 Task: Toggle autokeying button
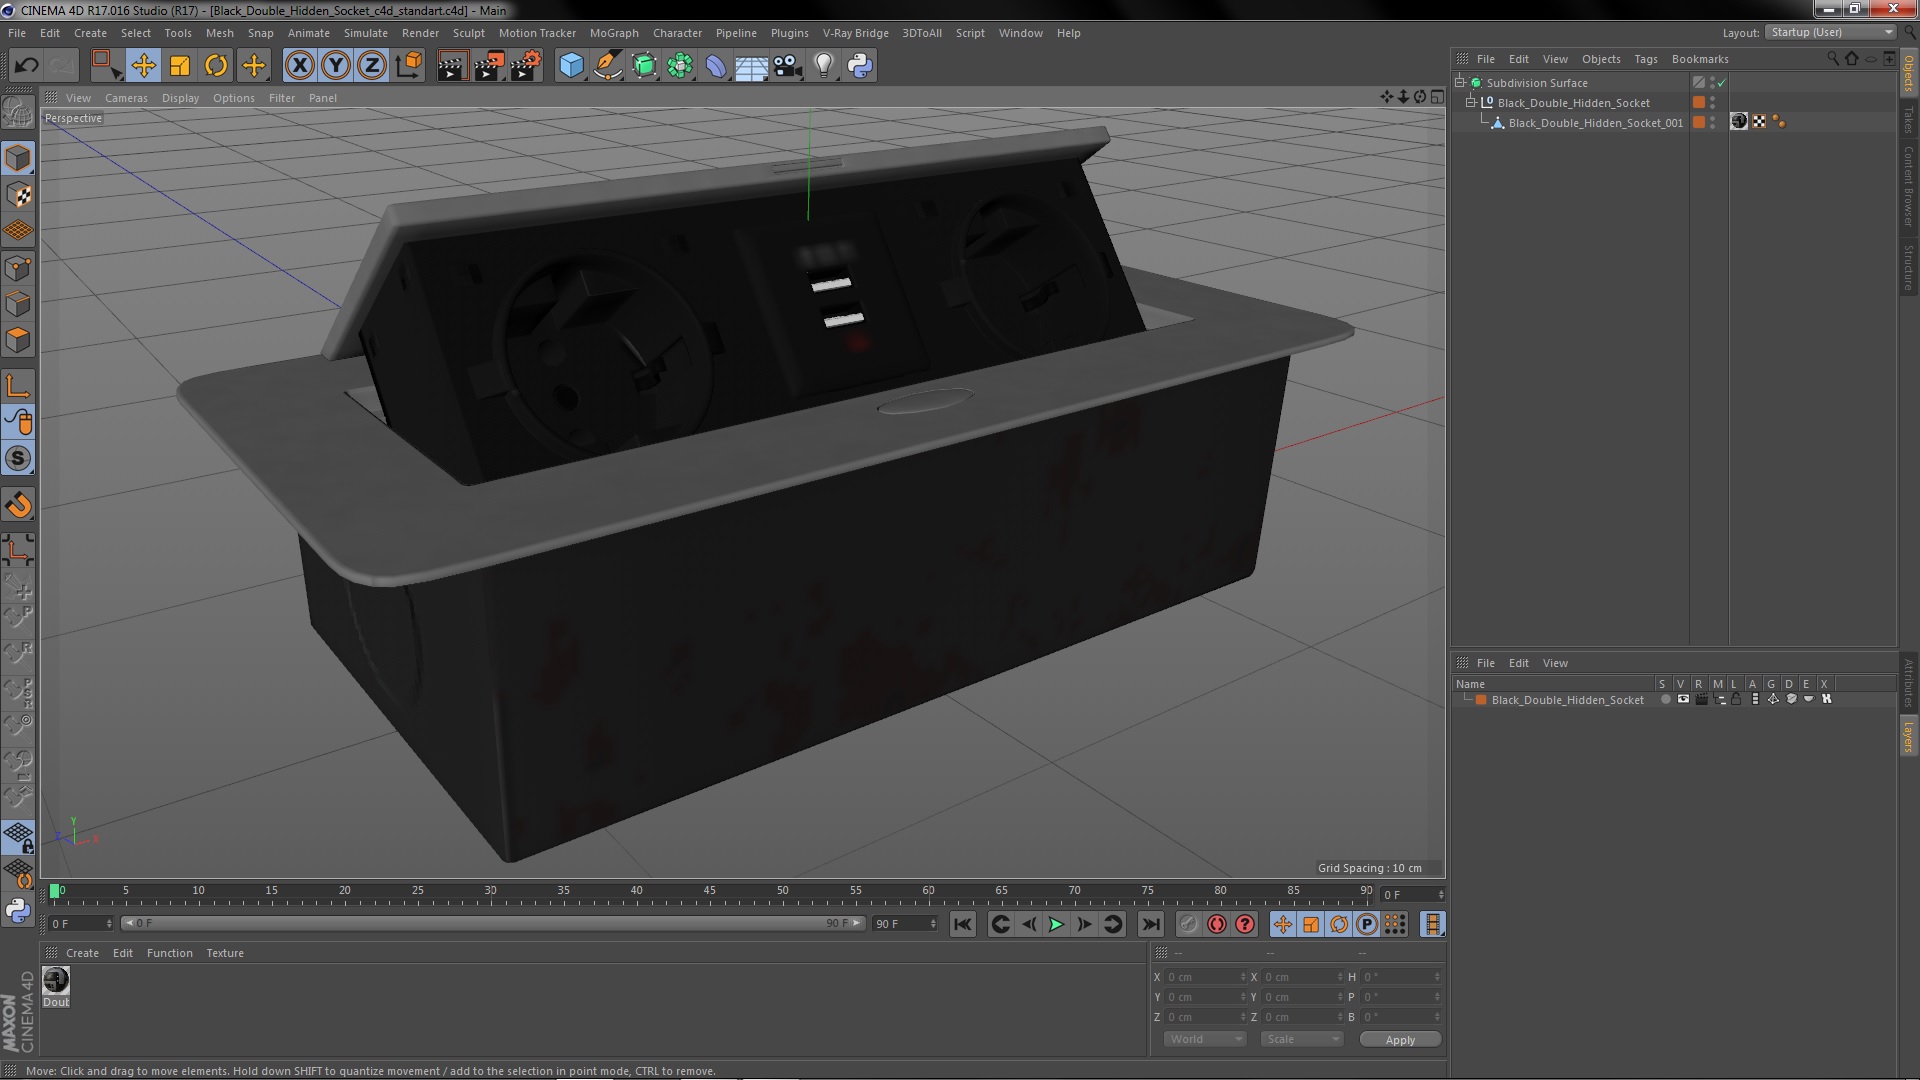[1217, 924]
